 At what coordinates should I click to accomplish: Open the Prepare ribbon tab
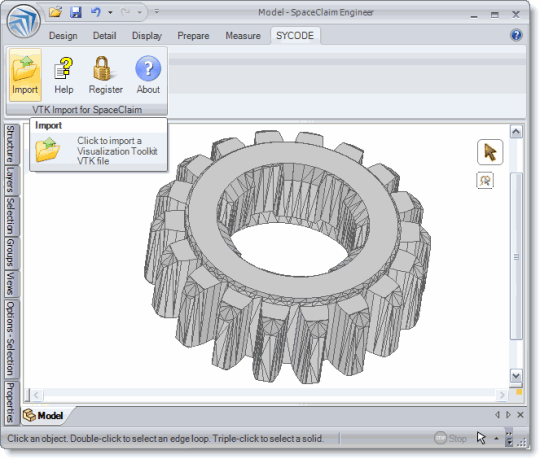pos(193,36)
